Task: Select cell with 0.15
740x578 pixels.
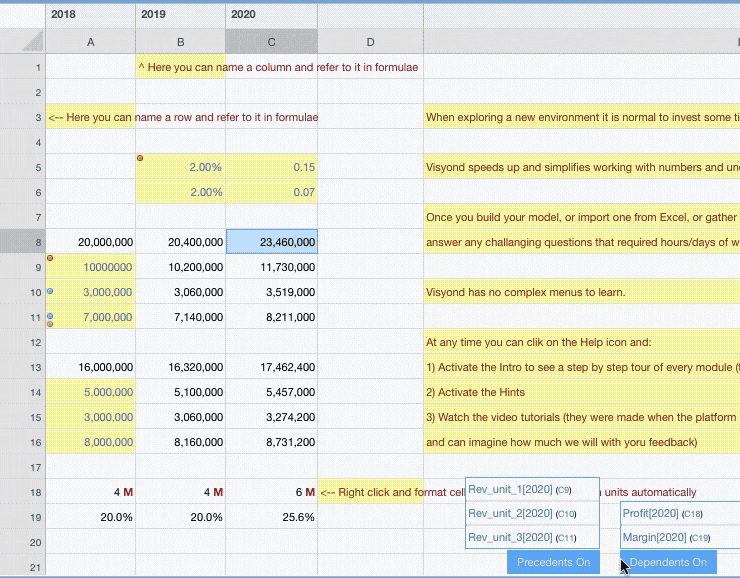Action: tap(272, 167)
